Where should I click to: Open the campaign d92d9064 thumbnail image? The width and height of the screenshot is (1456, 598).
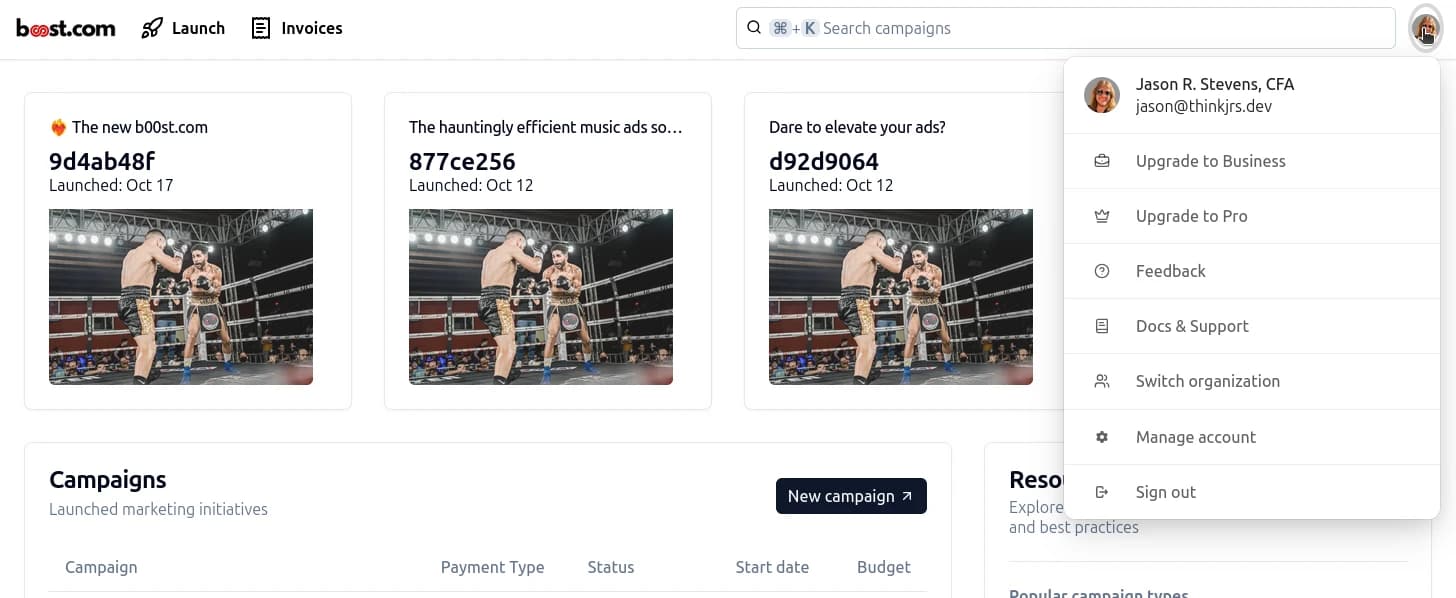901,297
